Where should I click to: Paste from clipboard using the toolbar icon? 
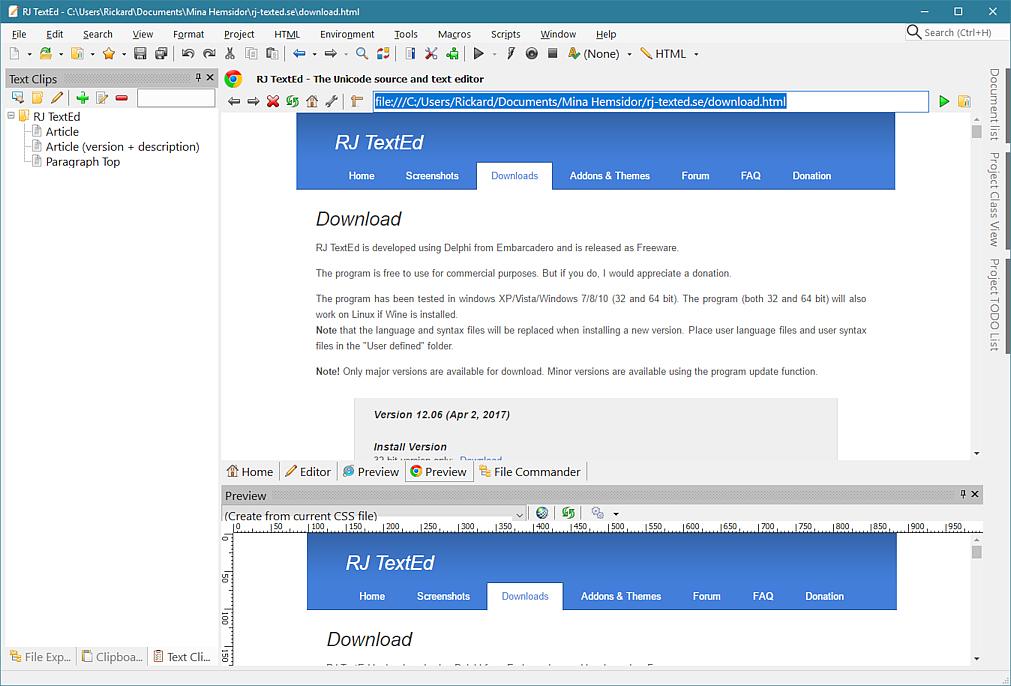[x=272, y=54]
